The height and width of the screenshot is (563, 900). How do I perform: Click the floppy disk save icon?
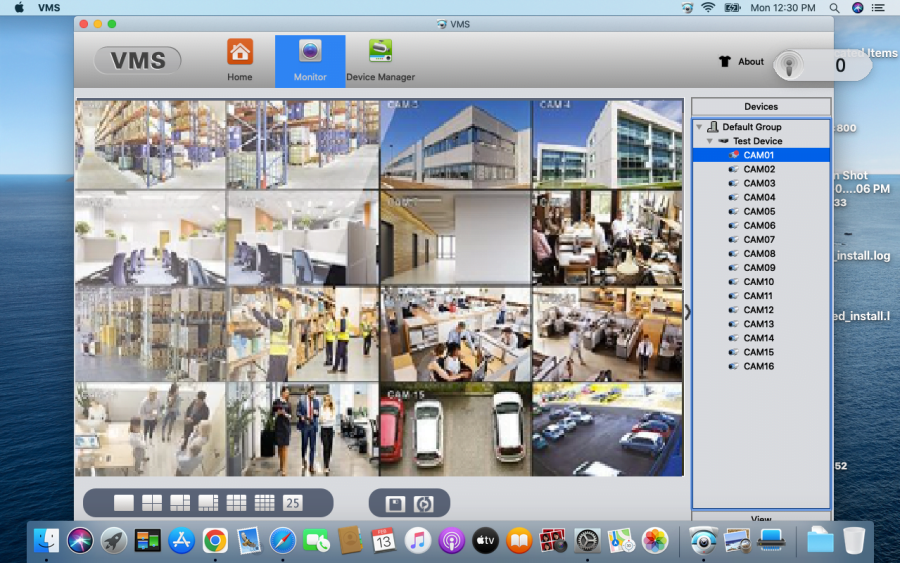click(395, 504)
